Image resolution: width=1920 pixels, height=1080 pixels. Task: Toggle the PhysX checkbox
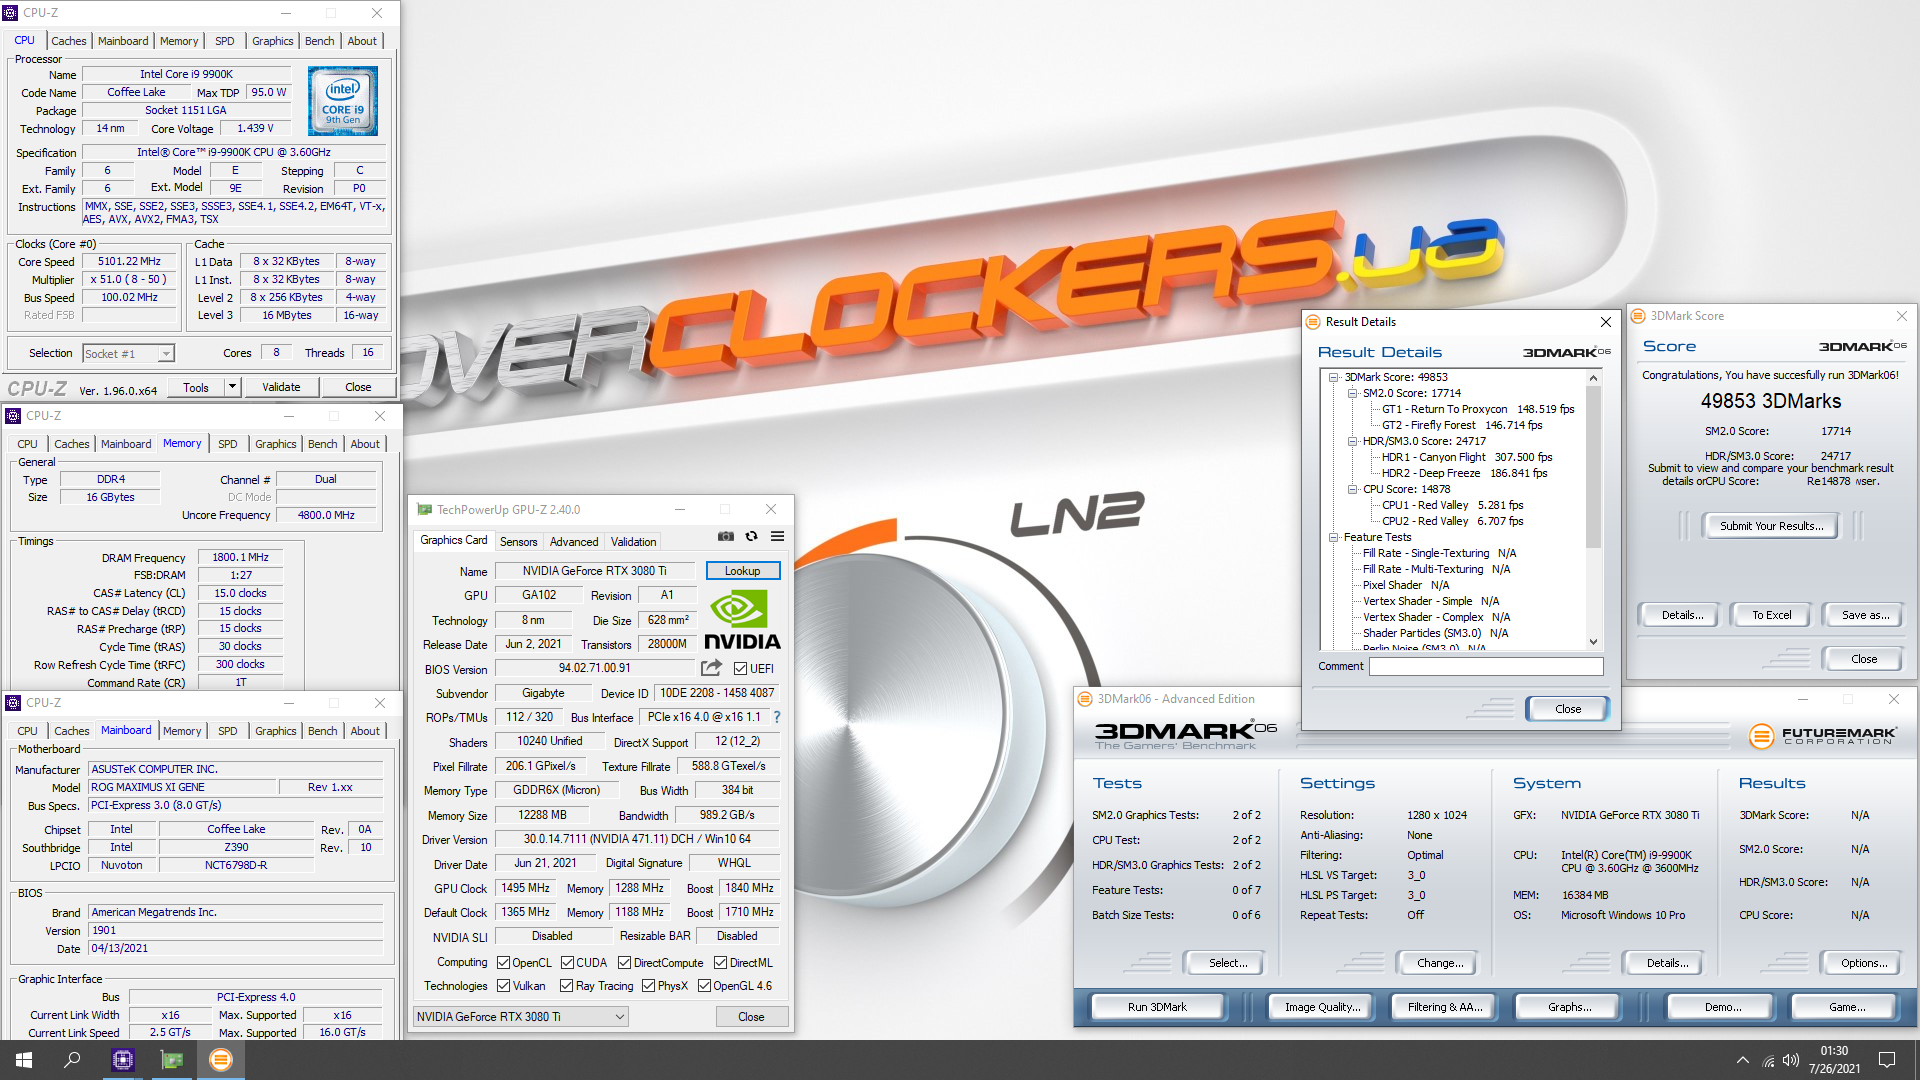[x=648, y=986]
